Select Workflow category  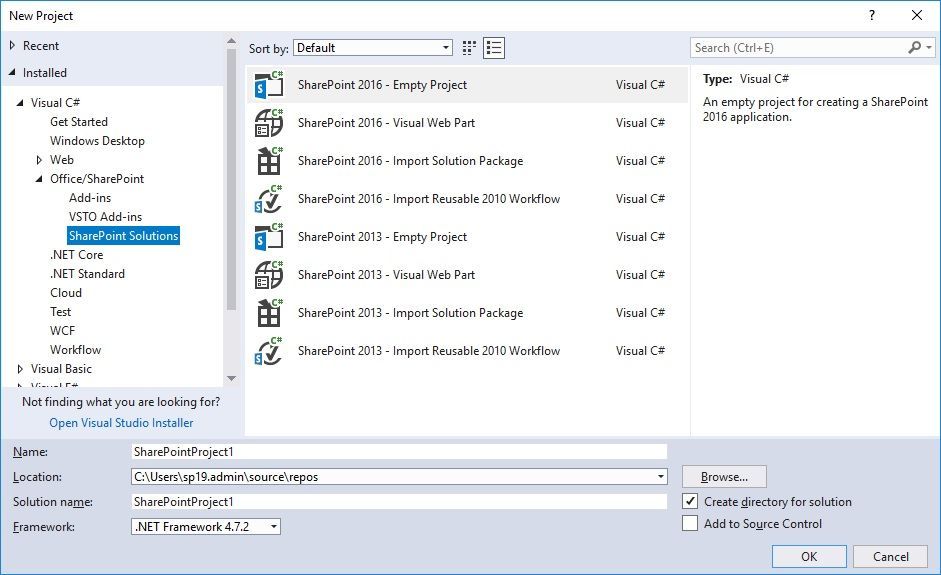[76, 350]
